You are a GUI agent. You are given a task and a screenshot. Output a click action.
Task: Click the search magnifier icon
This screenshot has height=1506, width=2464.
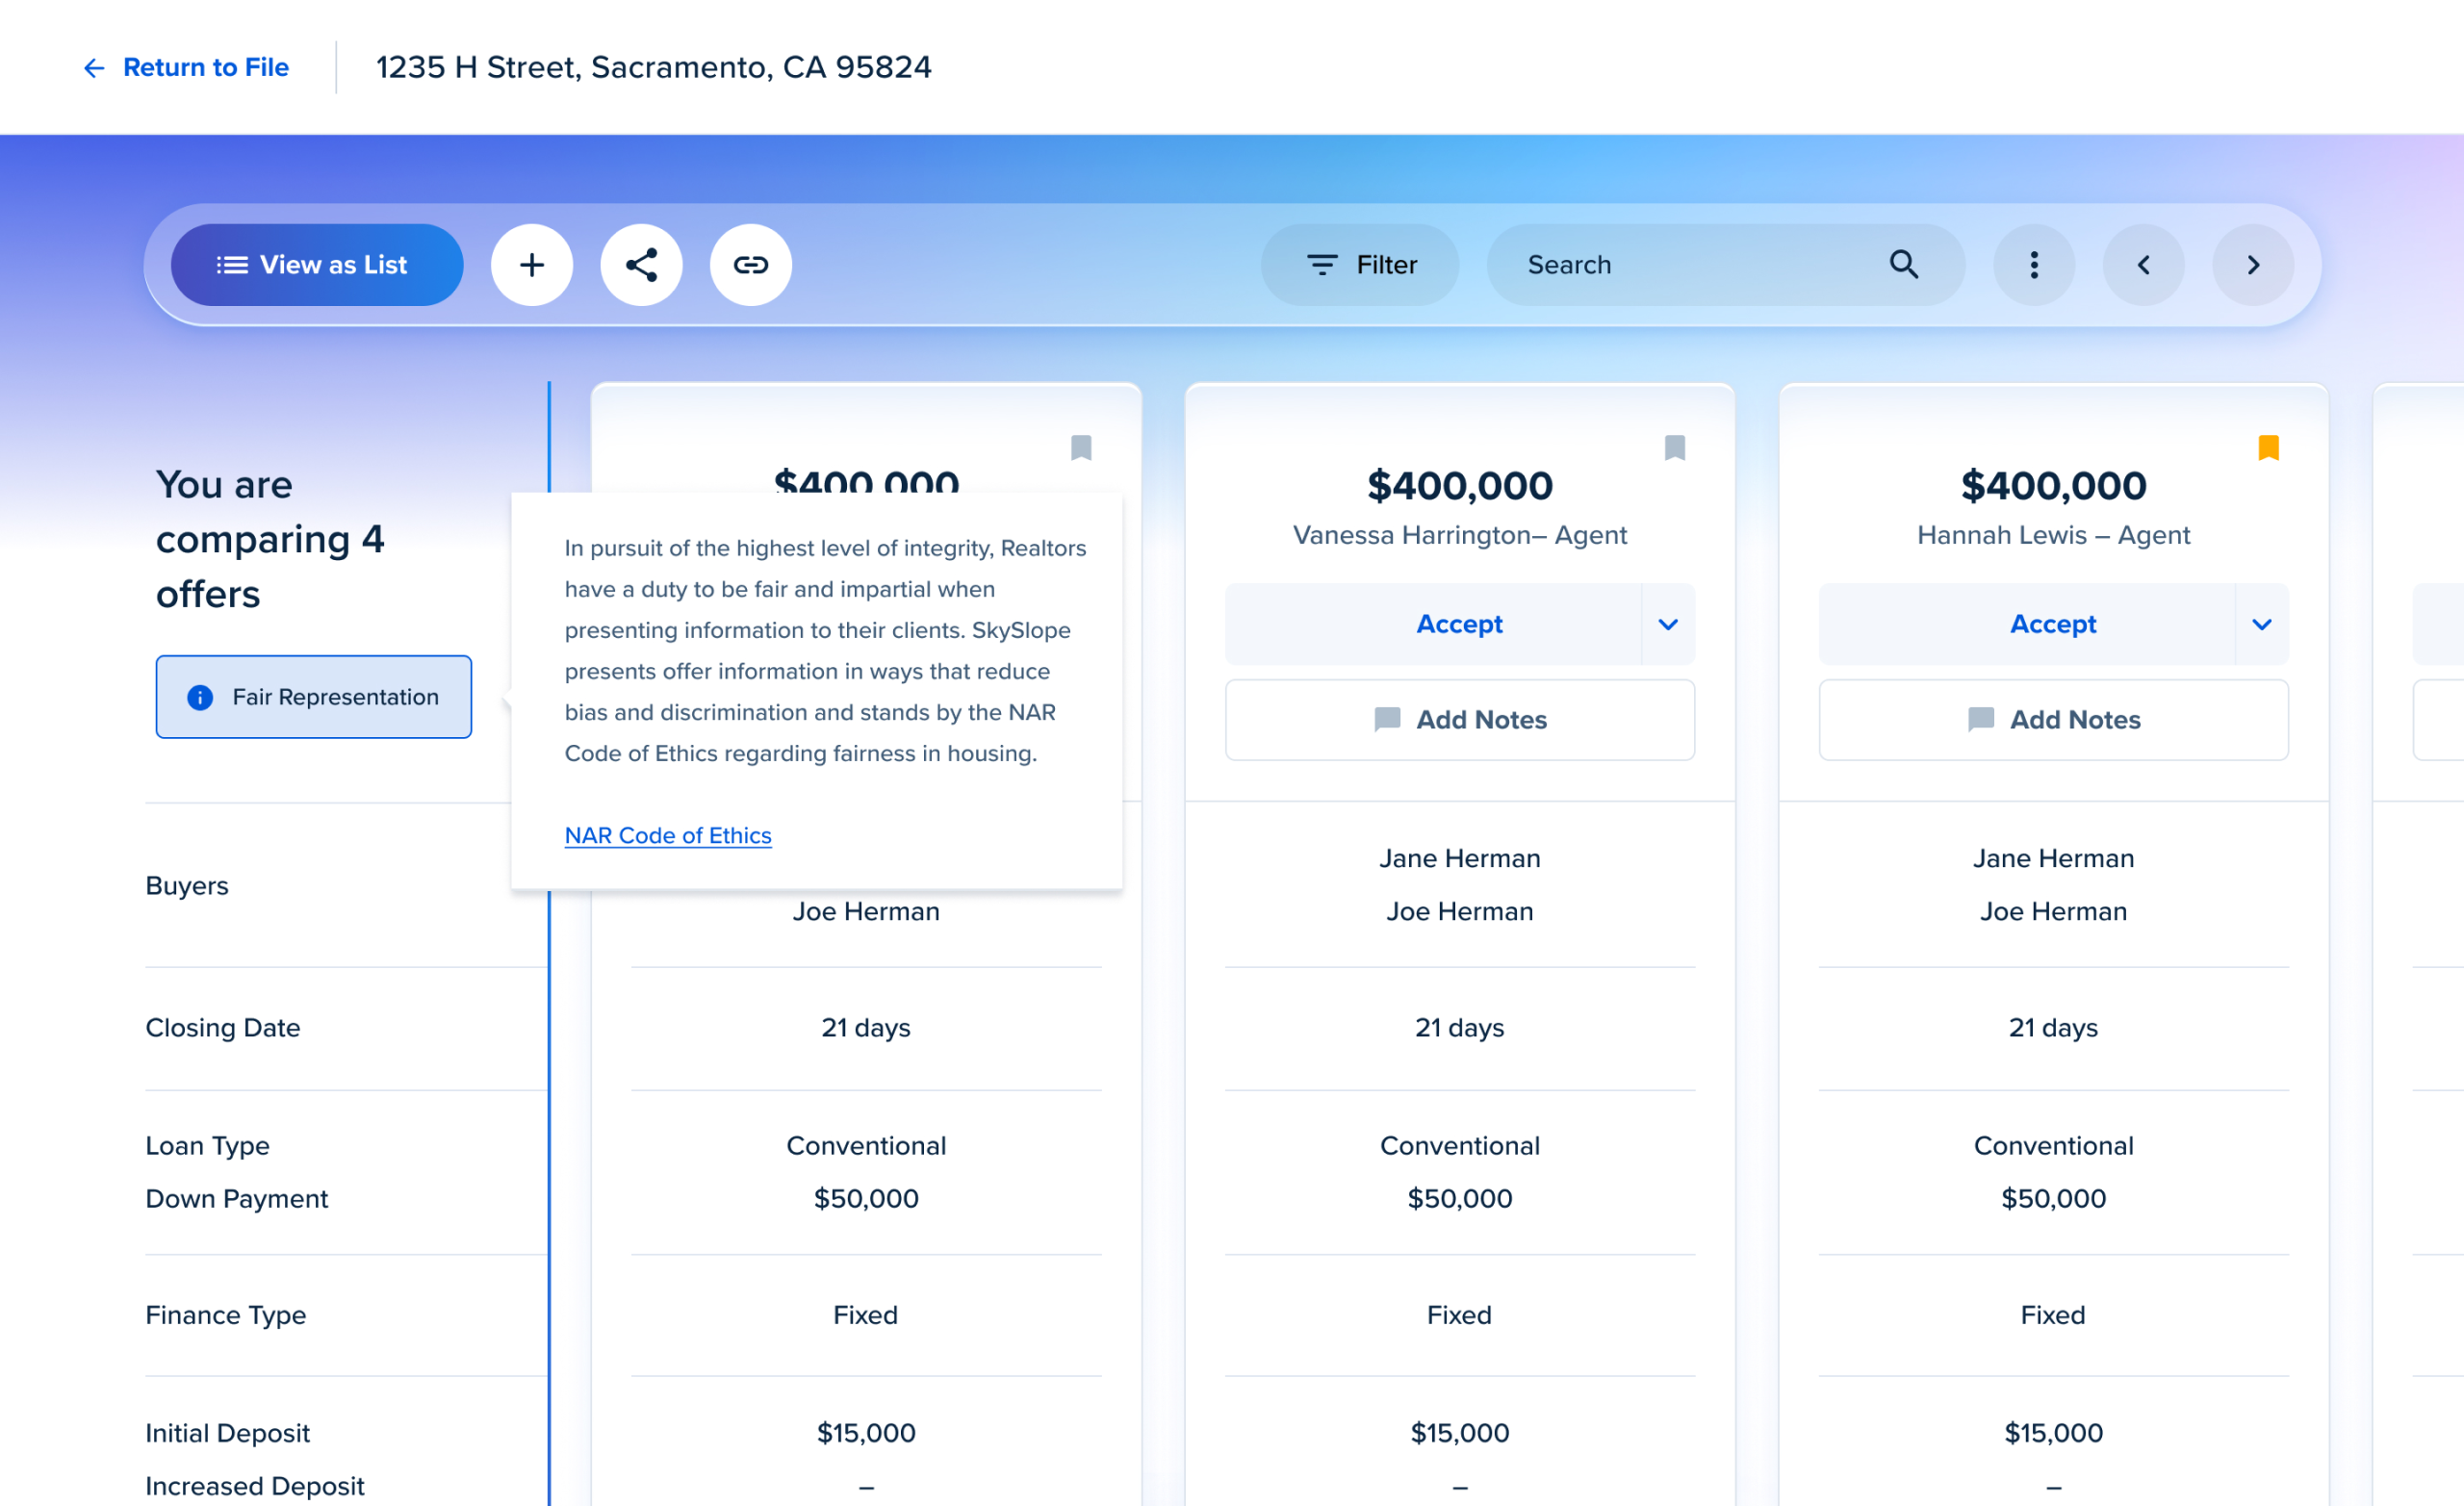[x=1903, y=265]
